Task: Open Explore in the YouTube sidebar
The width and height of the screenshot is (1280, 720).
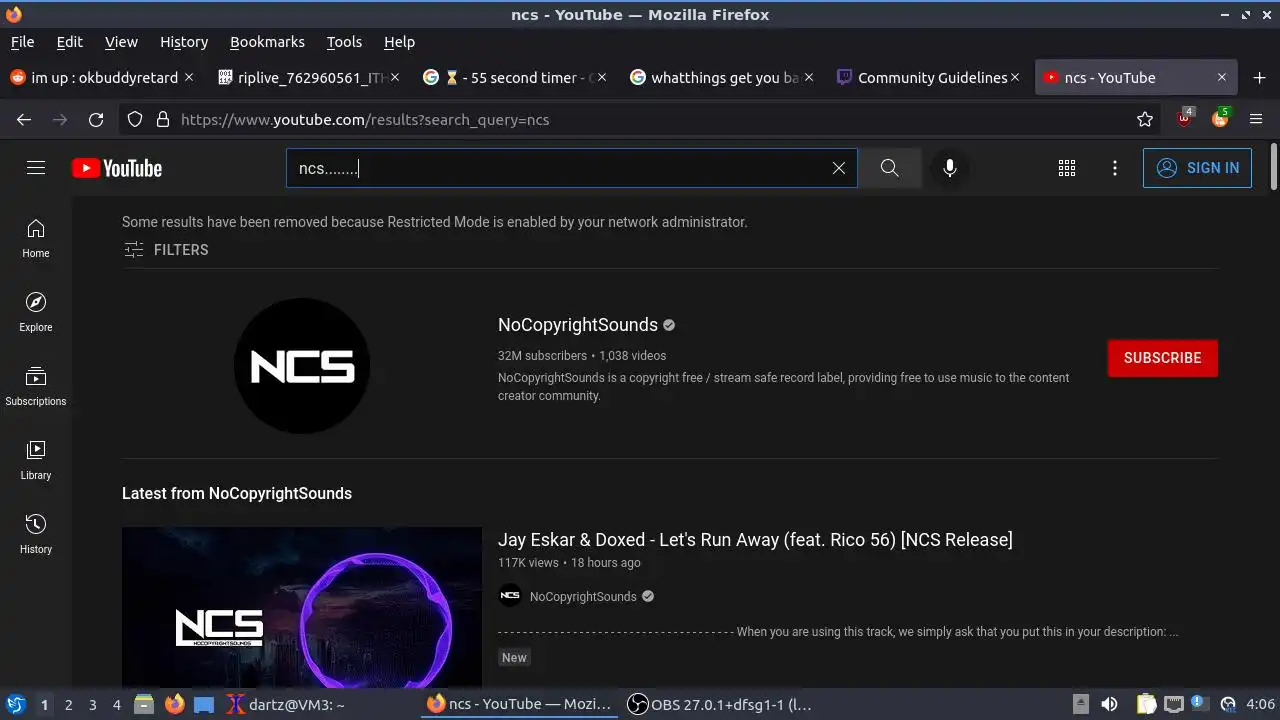Action: pos(36,312)
